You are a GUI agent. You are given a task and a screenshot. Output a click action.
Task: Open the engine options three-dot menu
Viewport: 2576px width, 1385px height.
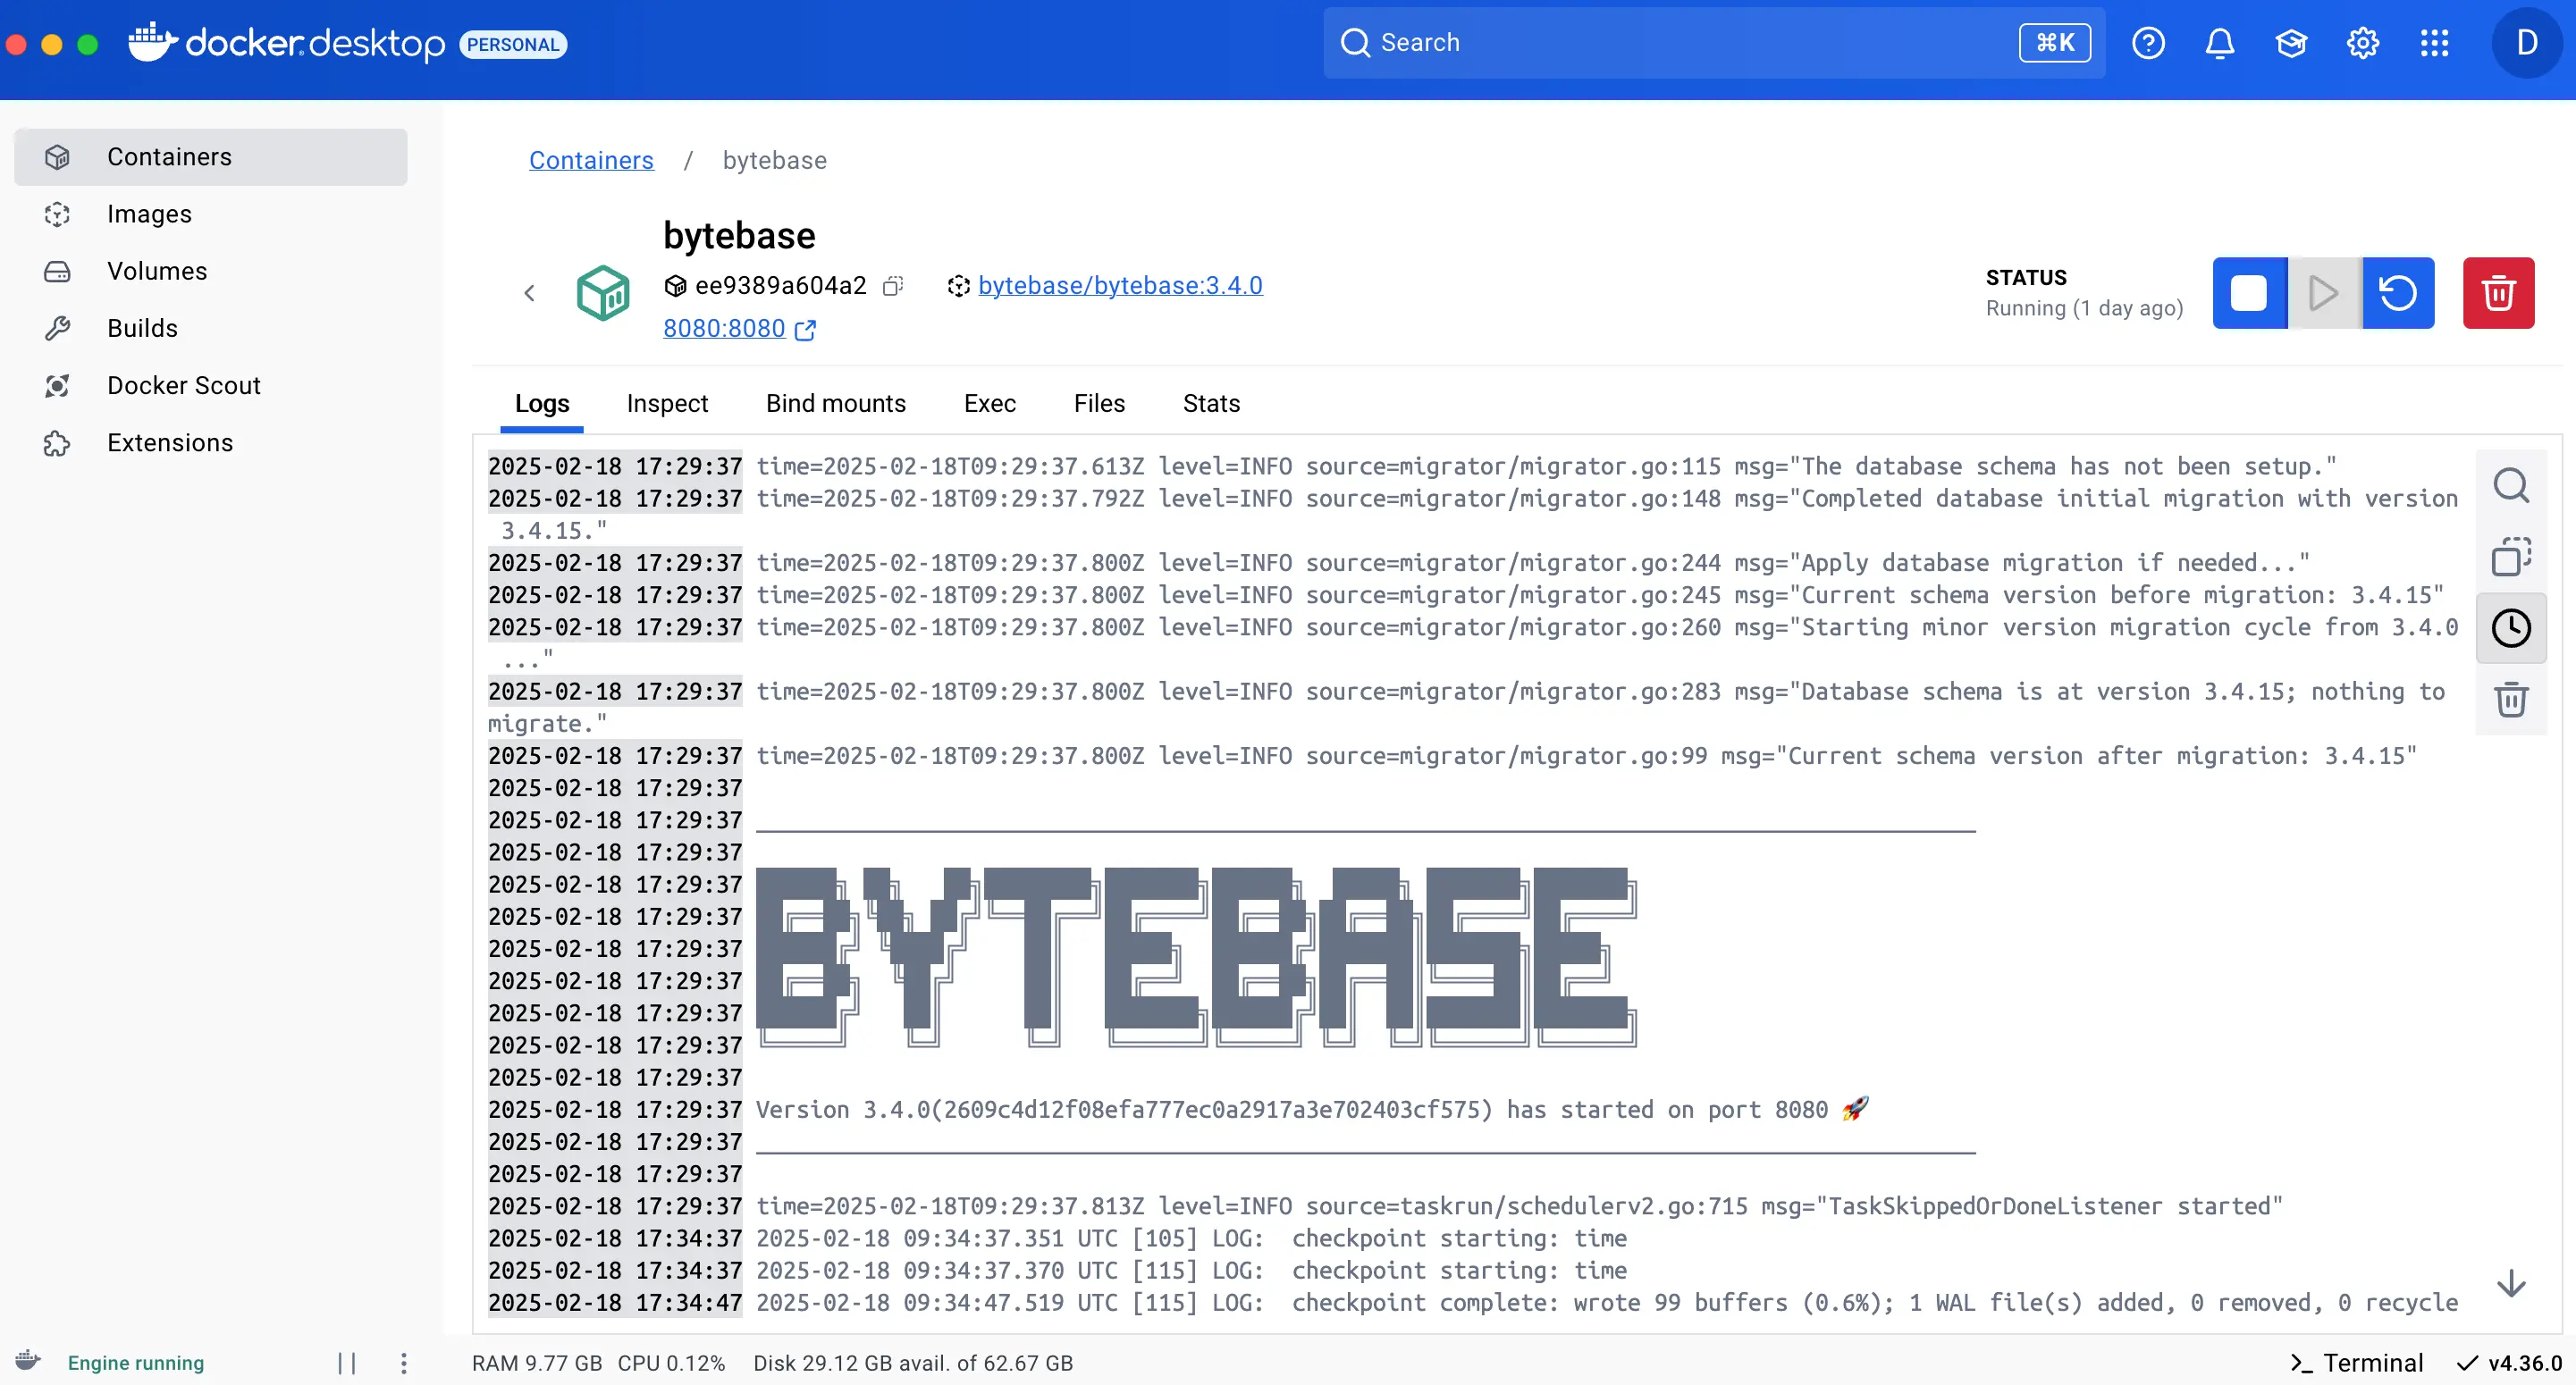[404, 1362]
